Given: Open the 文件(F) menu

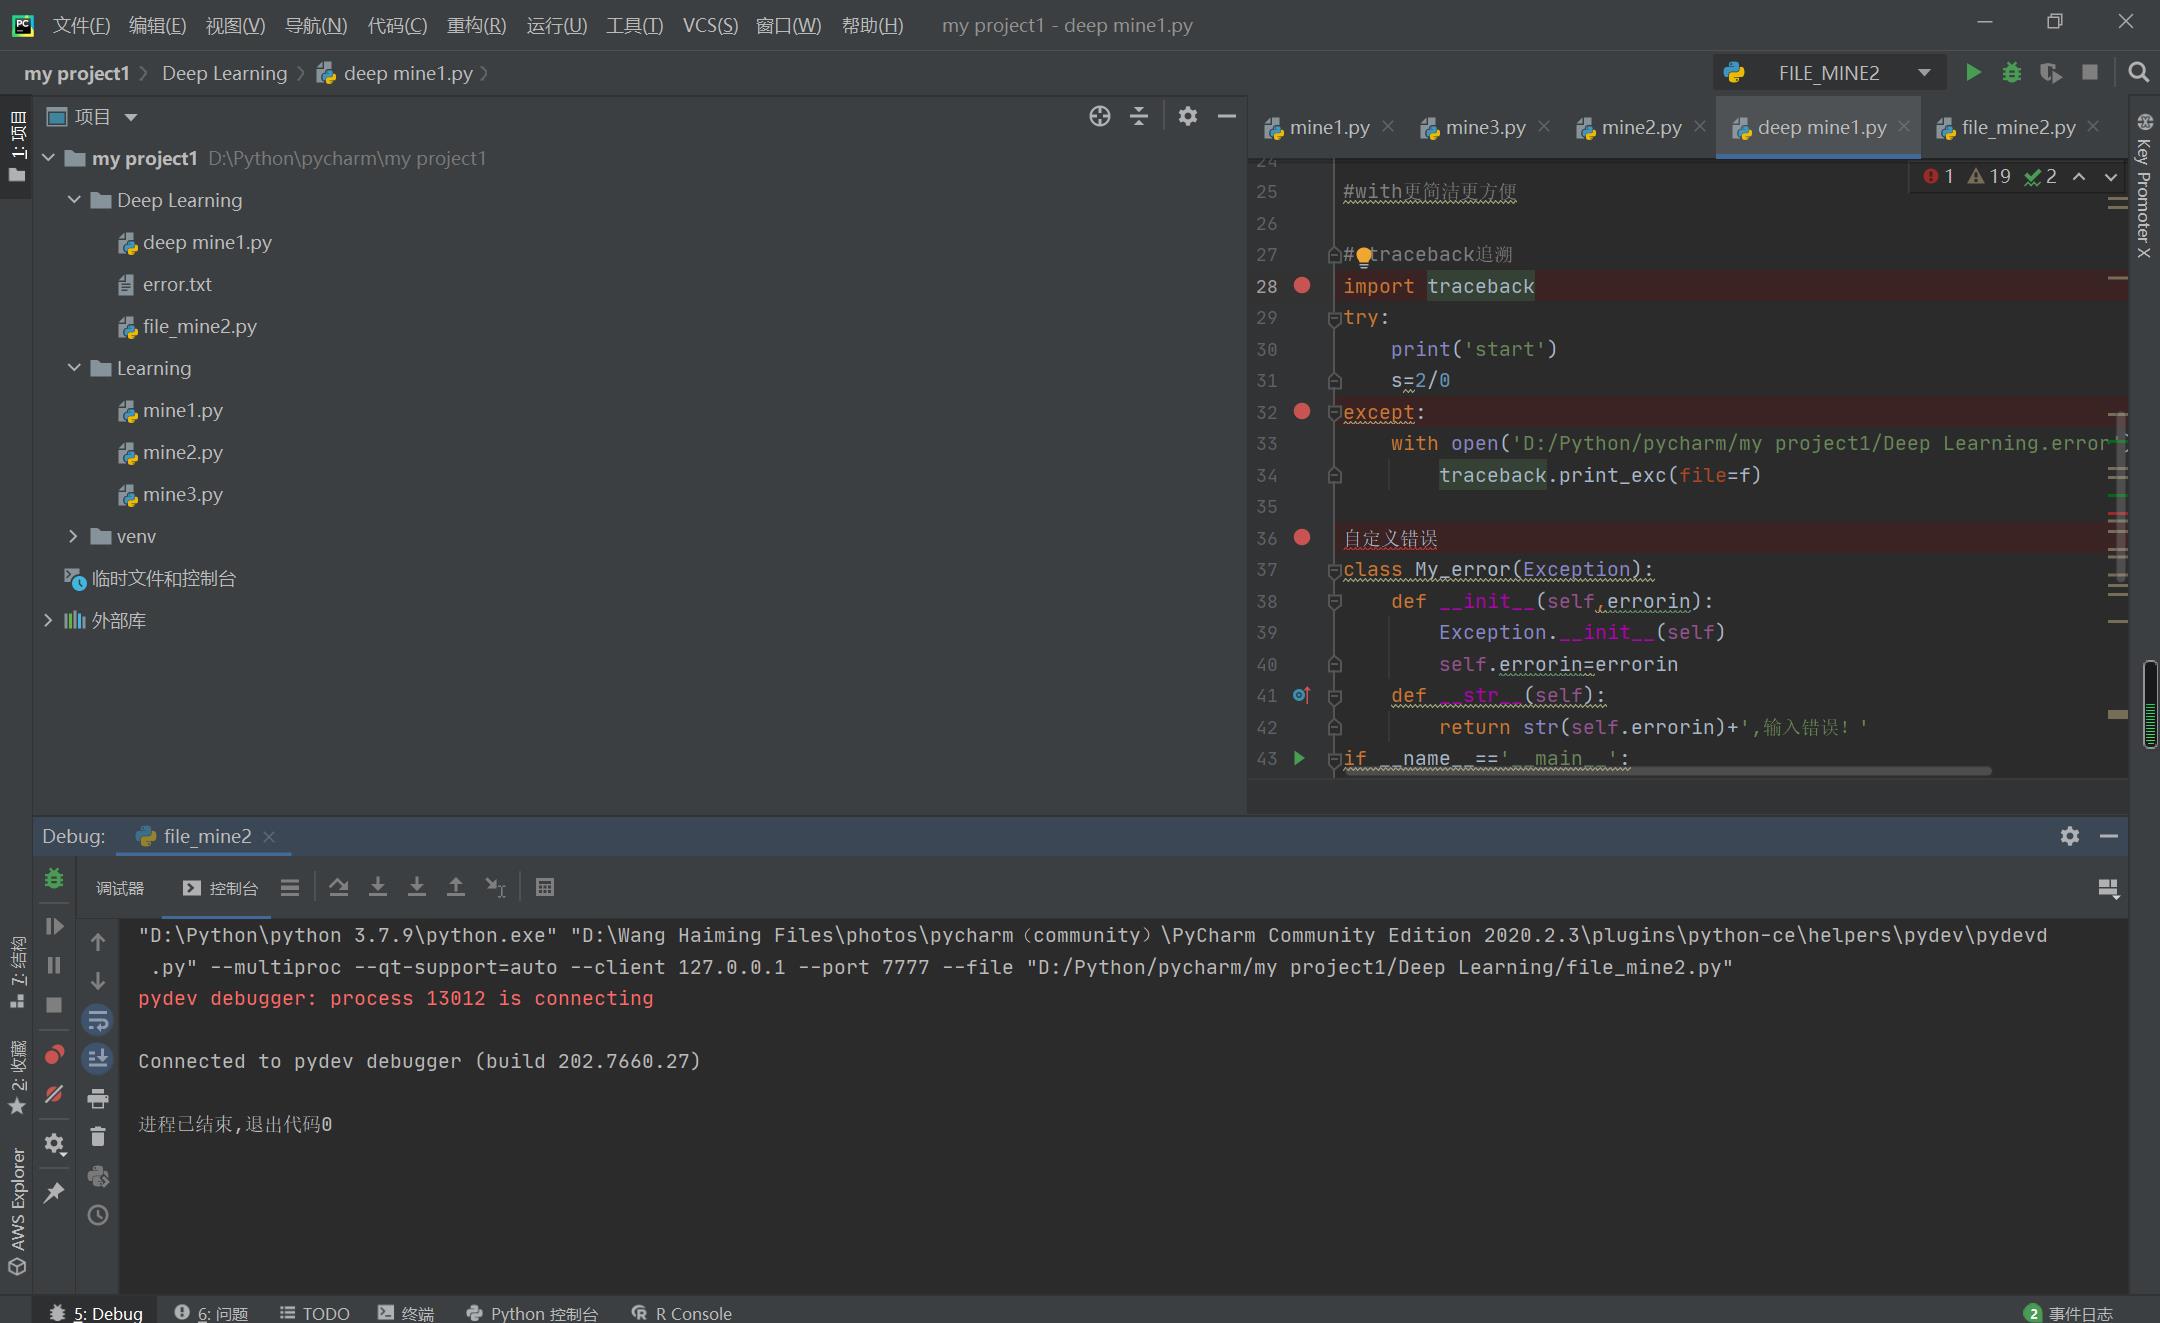Looking at the screenshot, I should coord(81,25).
